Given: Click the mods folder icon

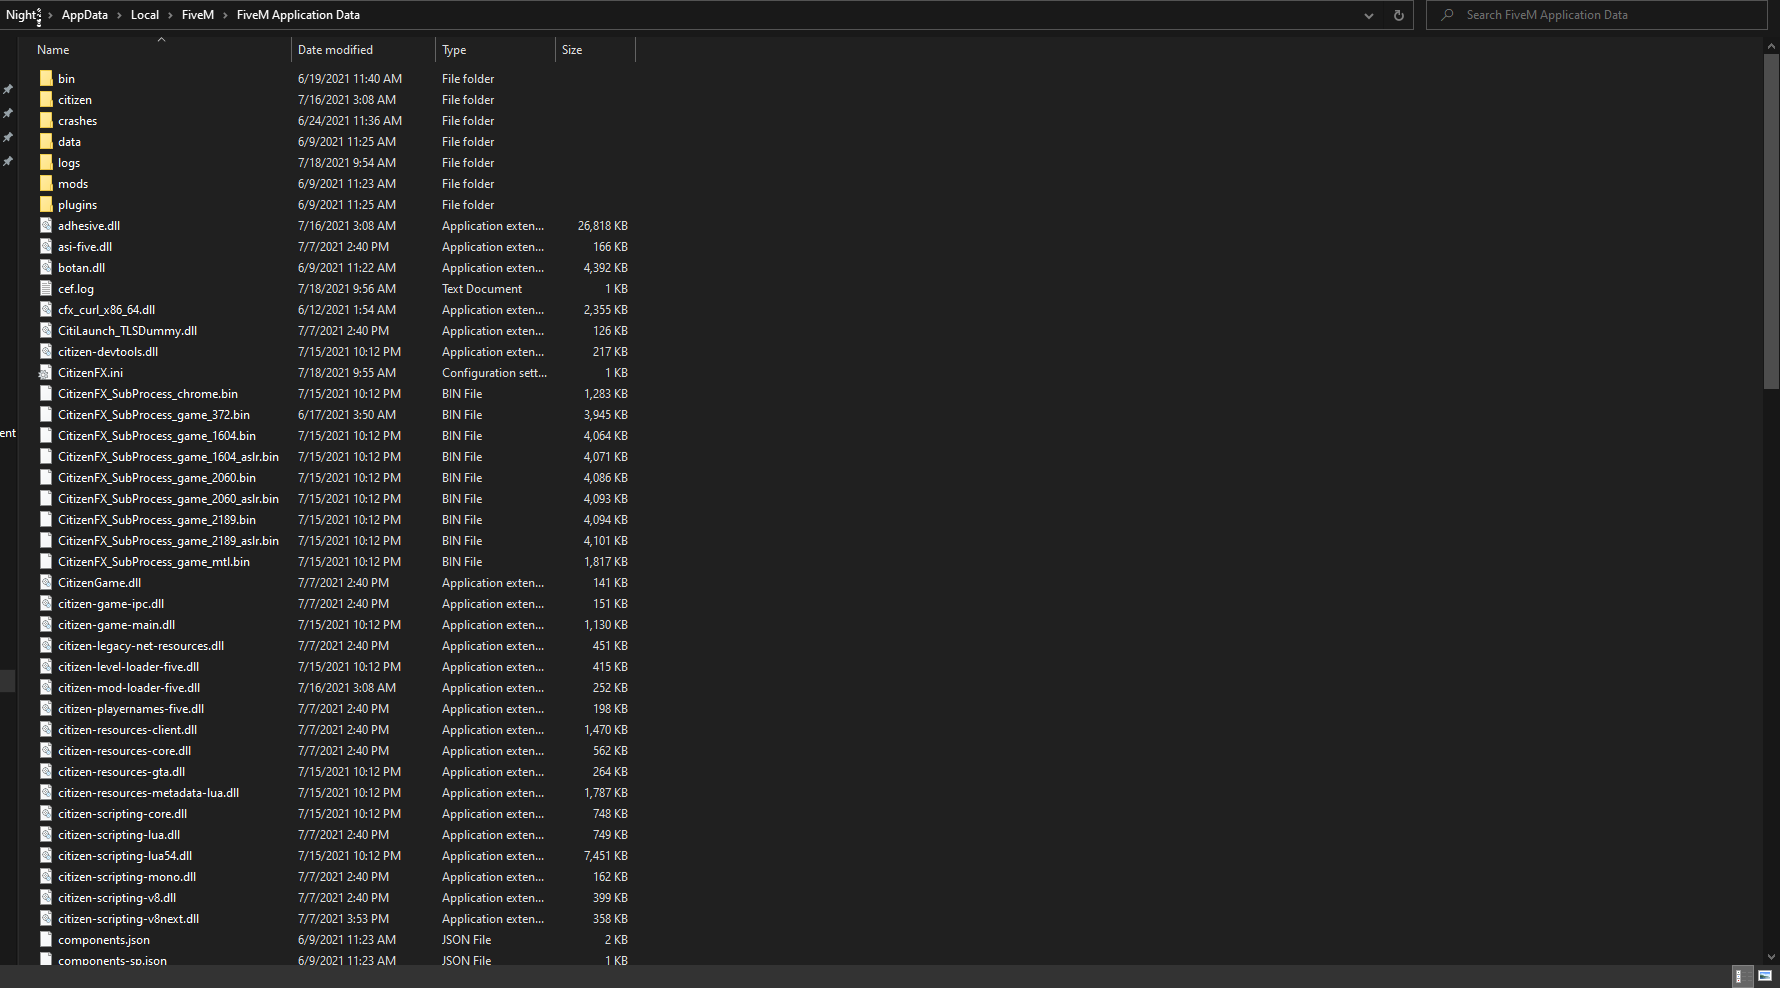Looking at the screenshot, I should tap(46, 183).
